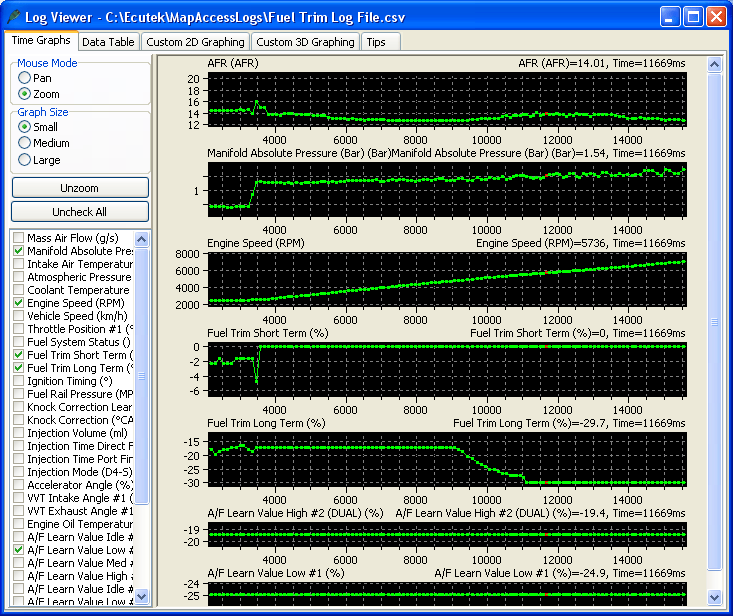
Task: Click the red cursor marker on Engine Speed graph
Action: click(x=546, y=272)
